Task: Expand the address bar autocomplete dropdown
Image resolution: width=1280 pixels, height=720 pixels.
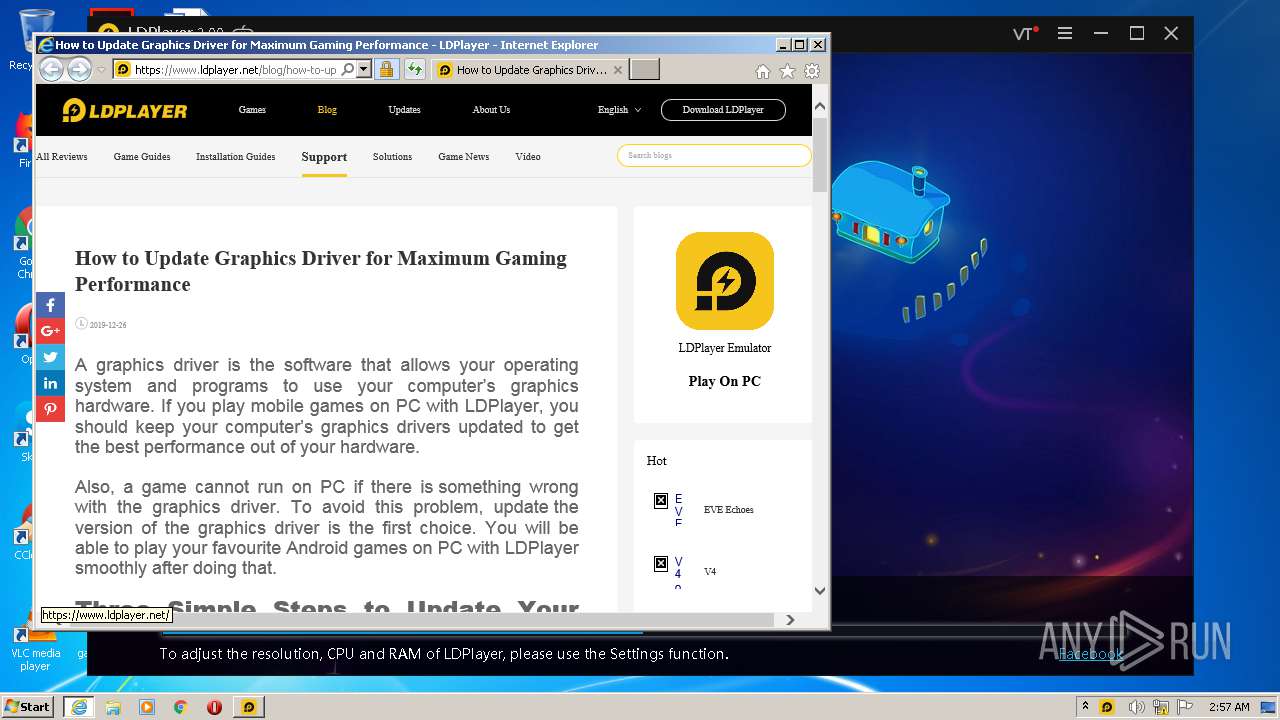Action: pyautogui.click(x=364, y=70)
